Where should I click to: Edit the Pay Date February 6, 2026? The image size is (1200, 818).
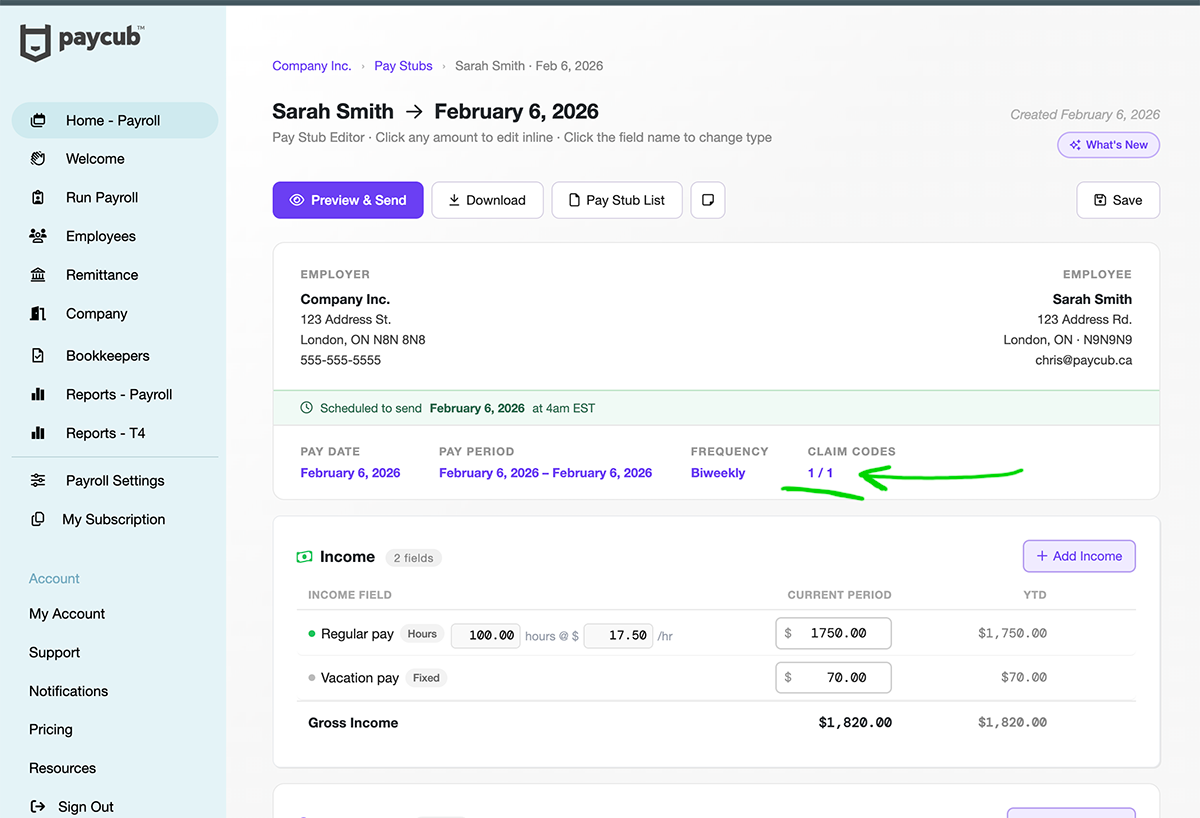tap(350, 473)
